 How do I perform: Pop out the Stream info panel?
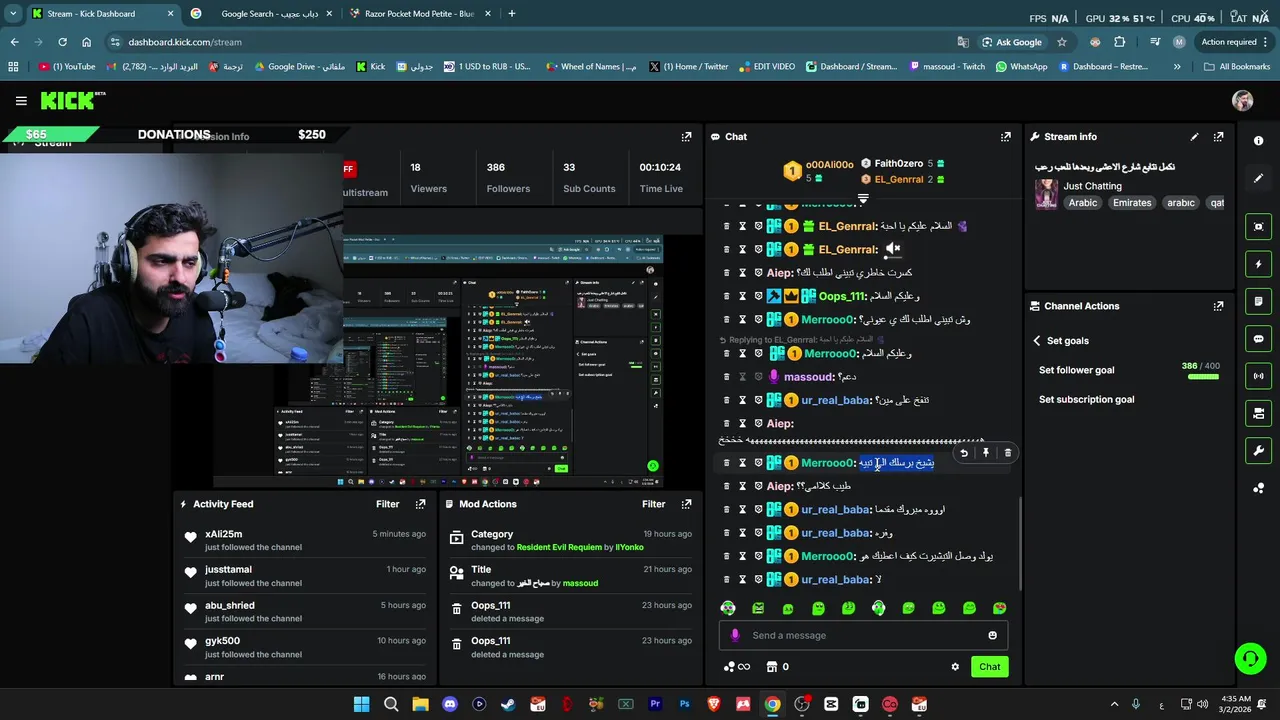(x=1218, y=137)
